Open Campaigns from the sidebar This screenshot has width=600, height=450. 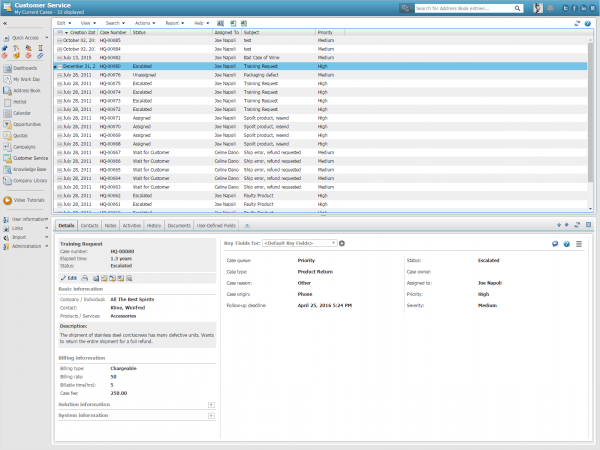(20, 147)
